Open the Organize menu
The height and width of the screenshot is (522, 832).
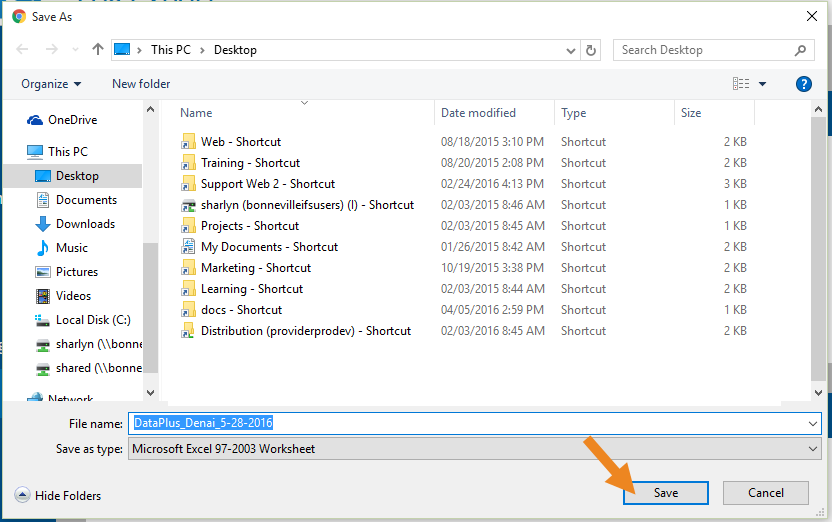pyautogui.click(x=51, y=84)
